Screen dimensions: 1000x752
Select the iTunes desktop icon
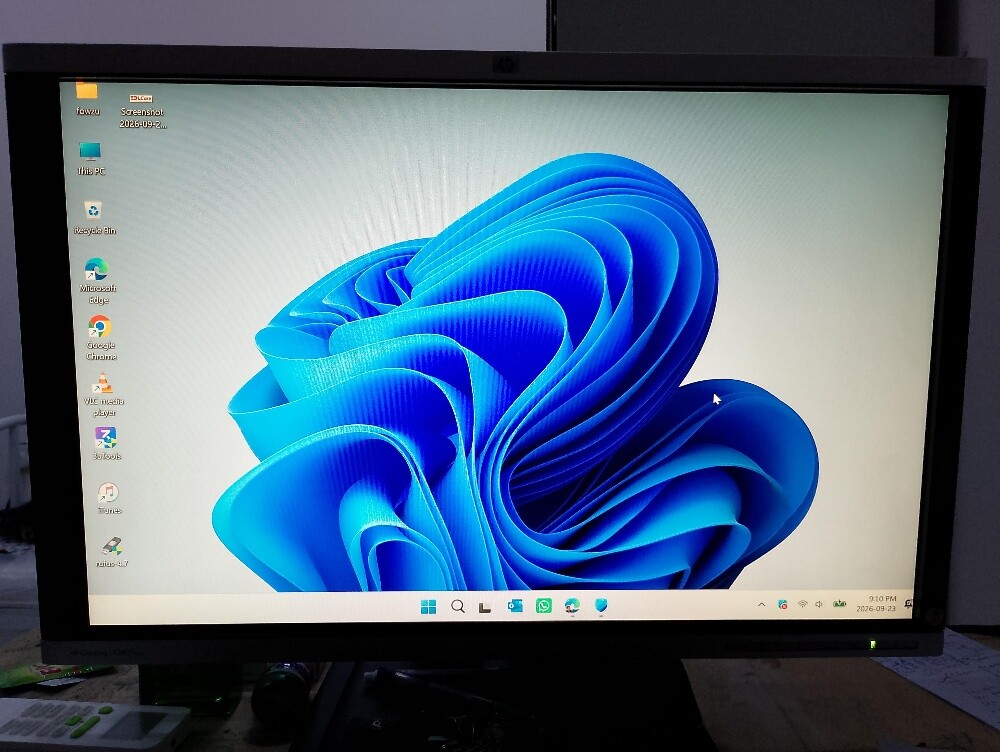(108, 492)
